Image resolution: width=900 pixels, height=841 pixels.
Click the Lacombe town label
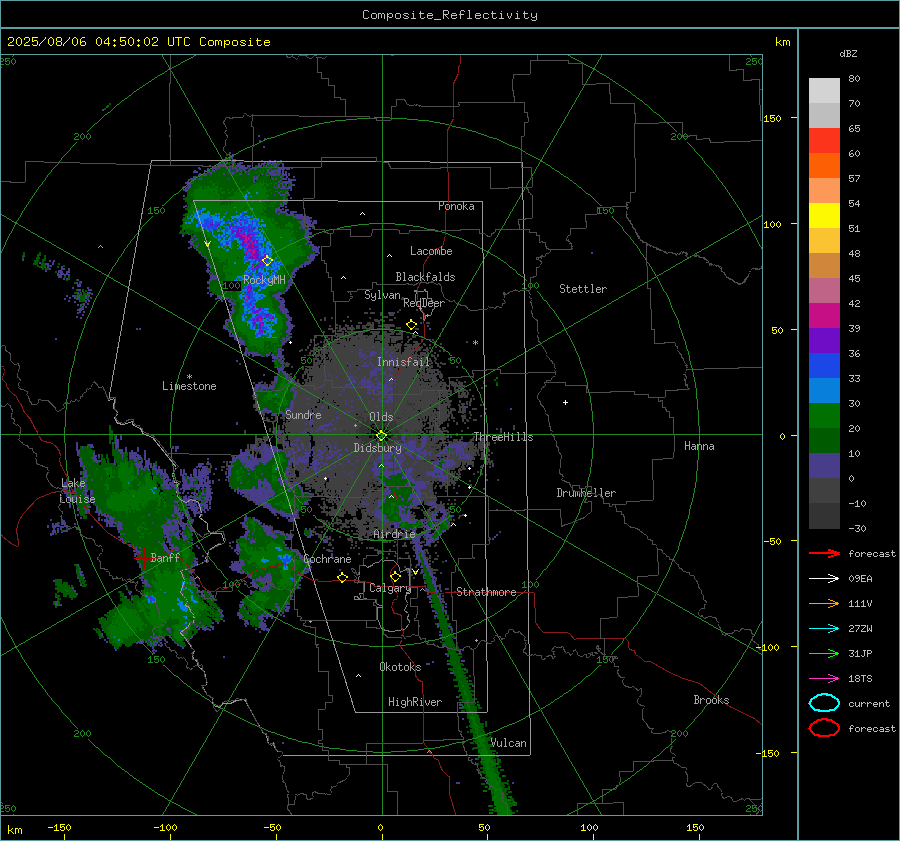(431, 251)
